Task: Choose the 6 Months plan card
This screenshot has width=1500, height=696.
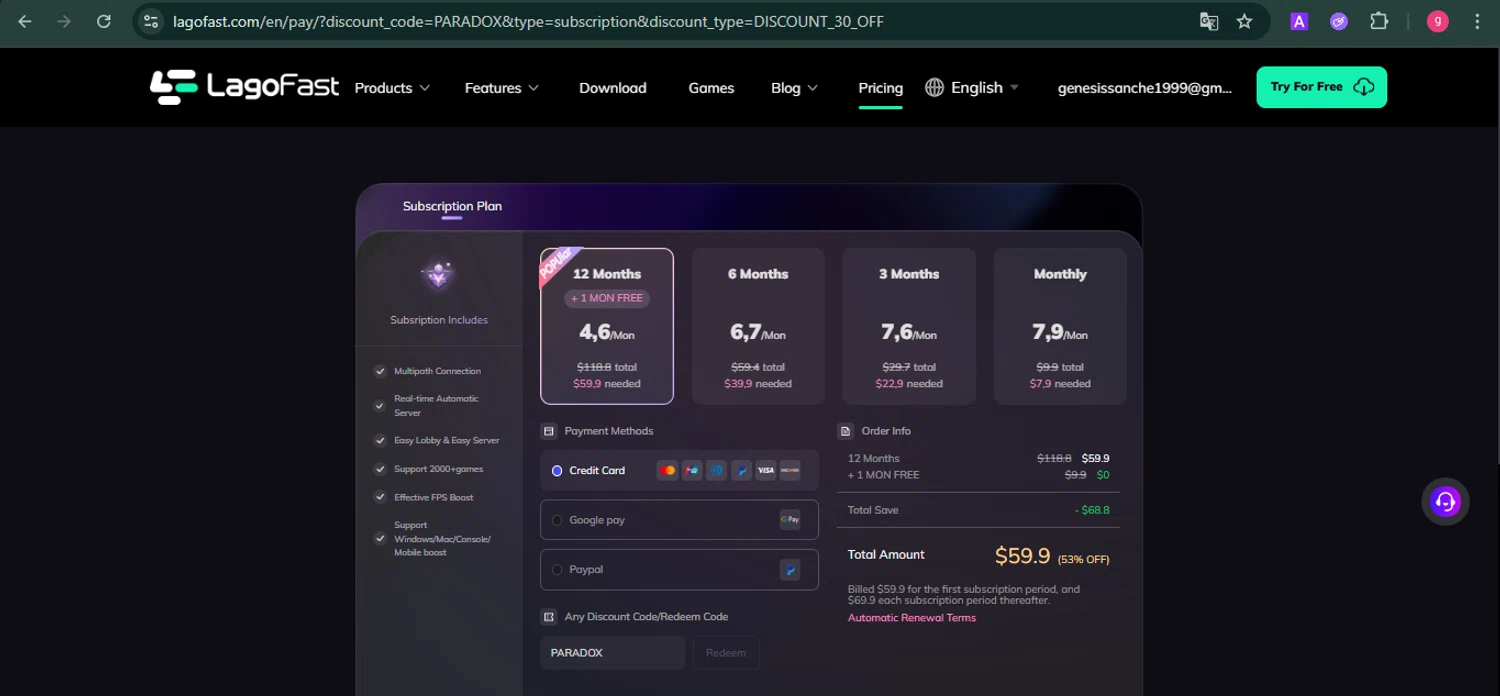Action: 758,326
